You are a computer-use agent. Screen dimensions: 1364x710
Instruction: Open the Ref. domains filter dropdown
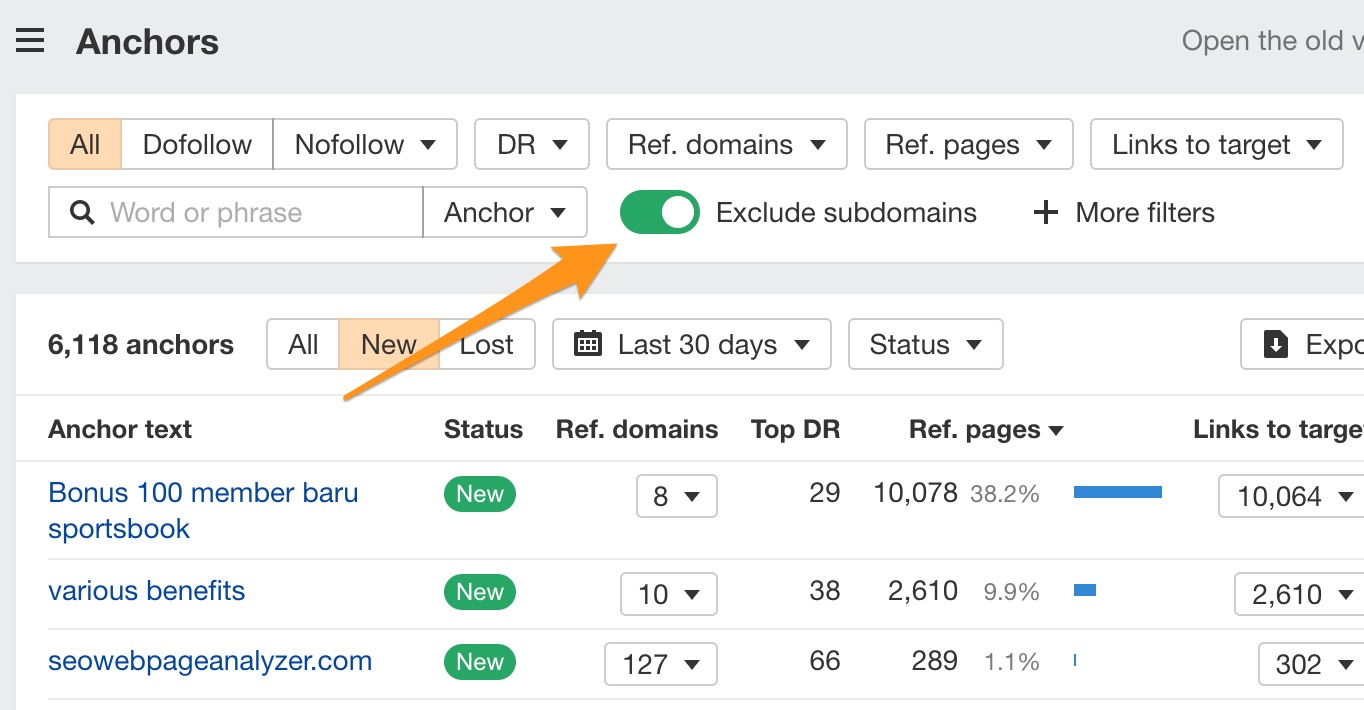[x=726, y=145]
